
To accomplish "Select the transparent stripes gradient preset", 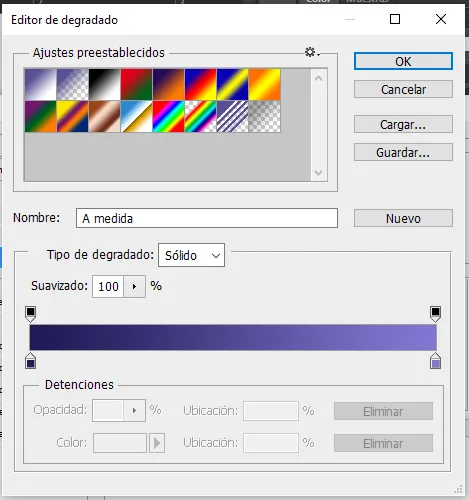I will coord(232,117).
